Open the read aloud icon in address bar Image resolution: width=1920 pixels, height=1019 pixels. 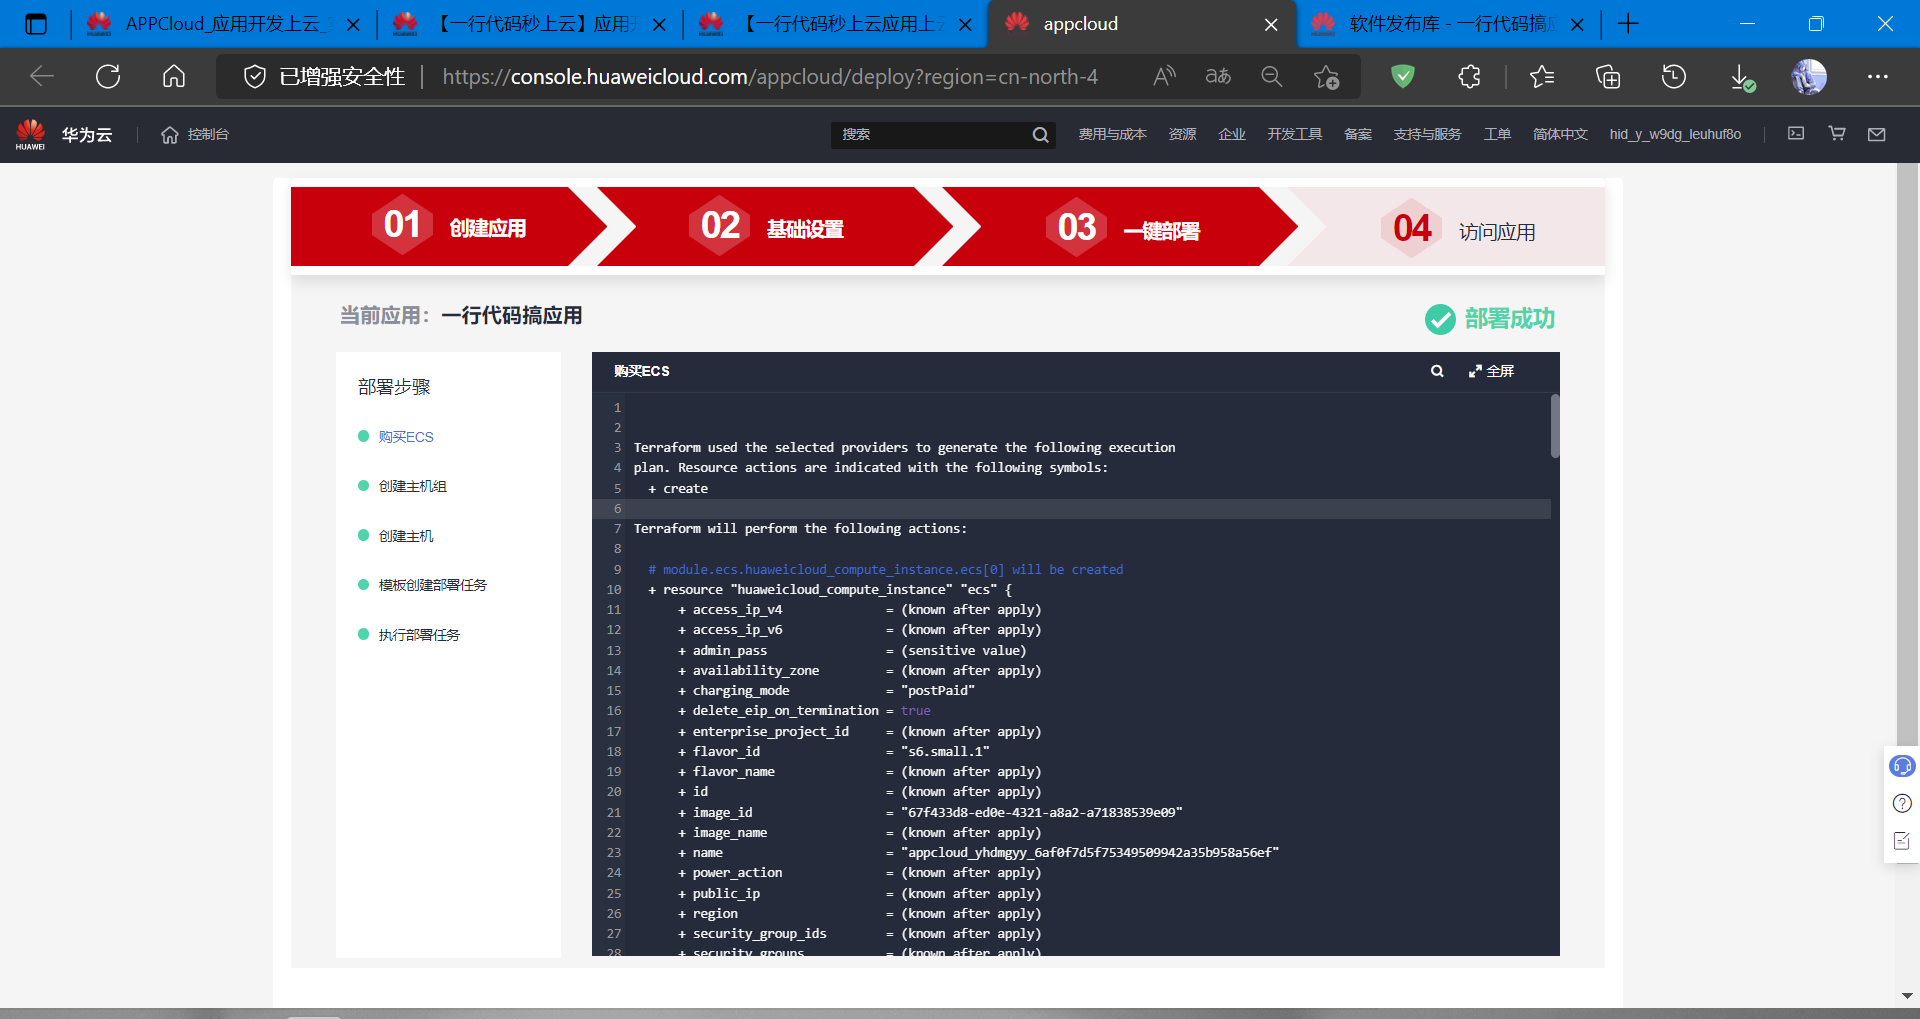(1164, 76)
